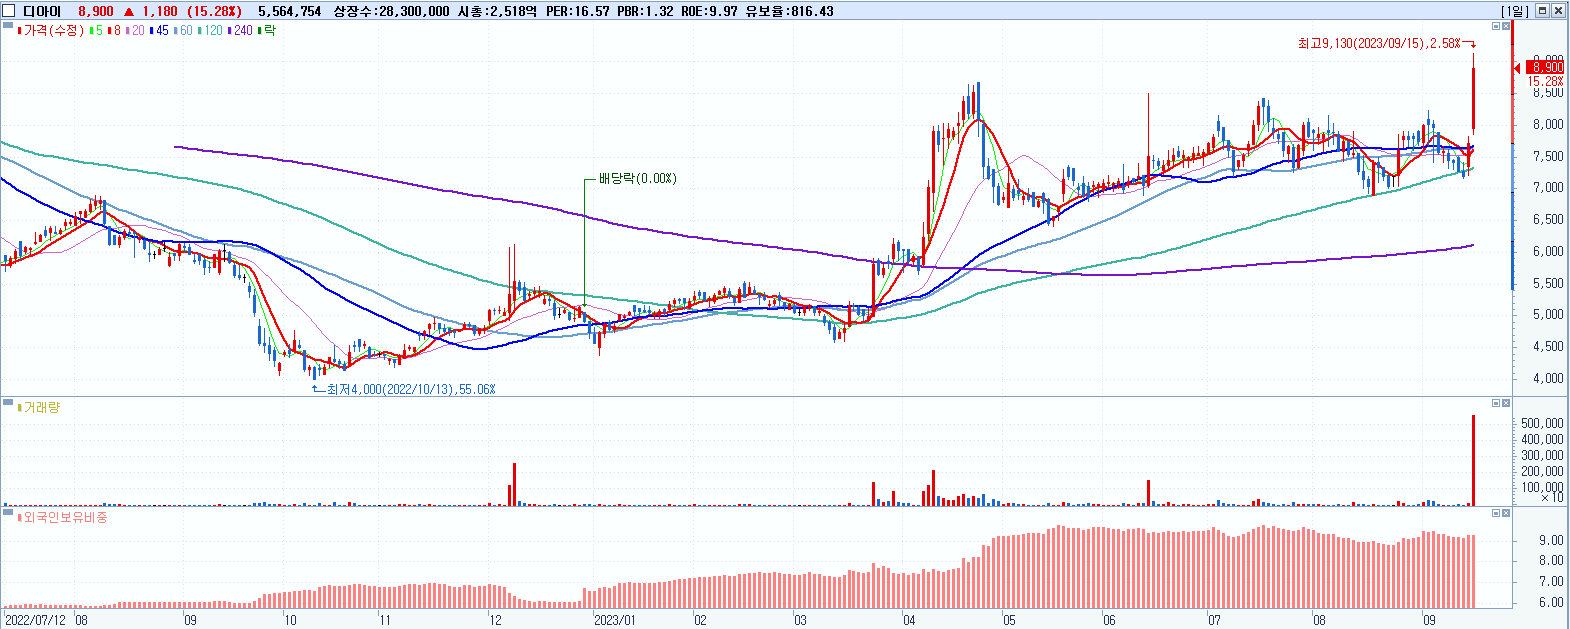Close the 외국인보유비중 panel
This screenshot has width=1570, height=629.
[1506, 513]
